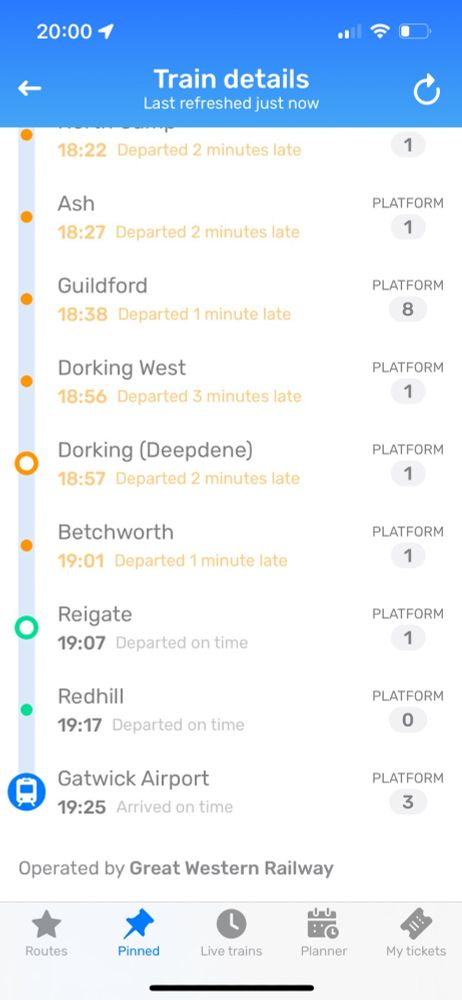This screenshot has width=462, height=1000.
Task: Open Live trains clock icon
Action: pos(231,934)
